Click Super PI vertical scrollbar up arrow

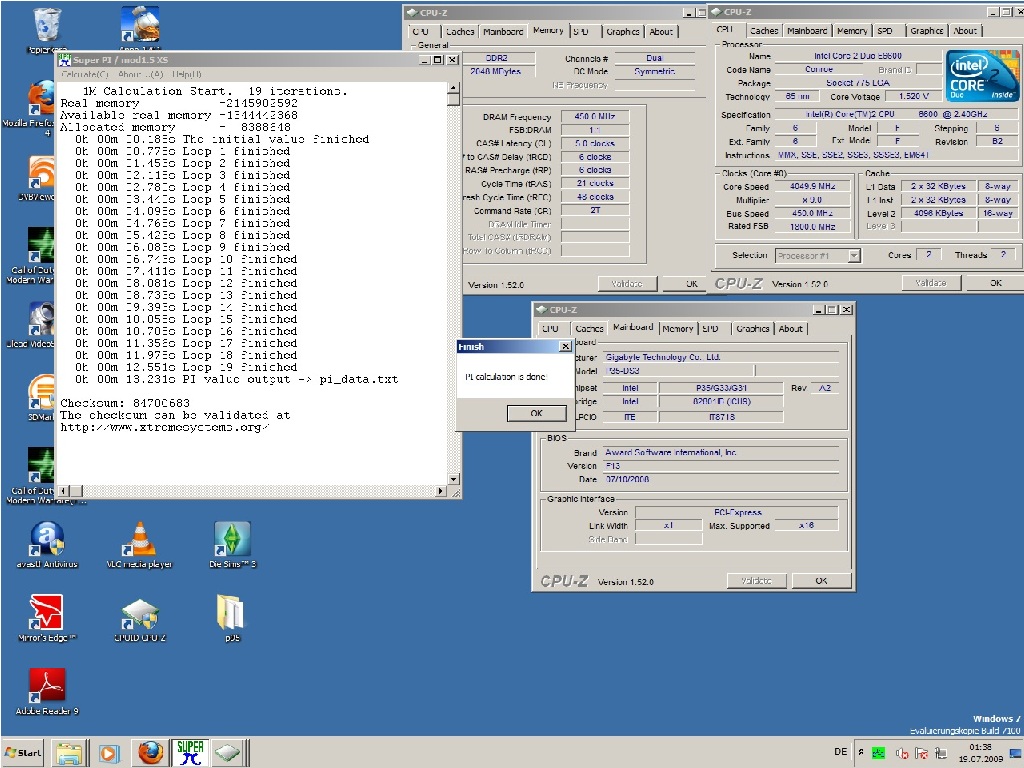pyautogui.click(x=453, y=88)
